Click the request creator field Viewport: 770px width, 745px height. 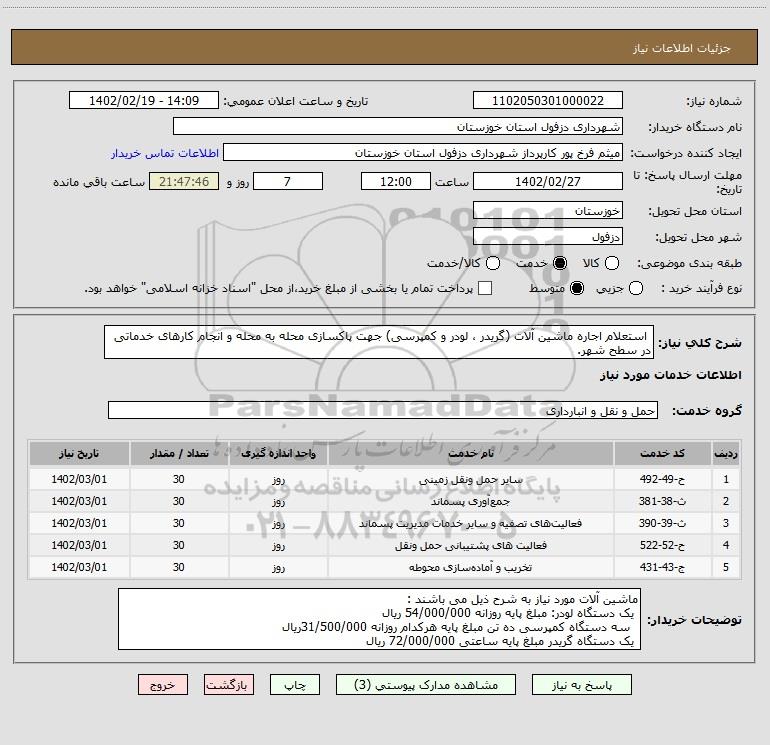[423, 153]
